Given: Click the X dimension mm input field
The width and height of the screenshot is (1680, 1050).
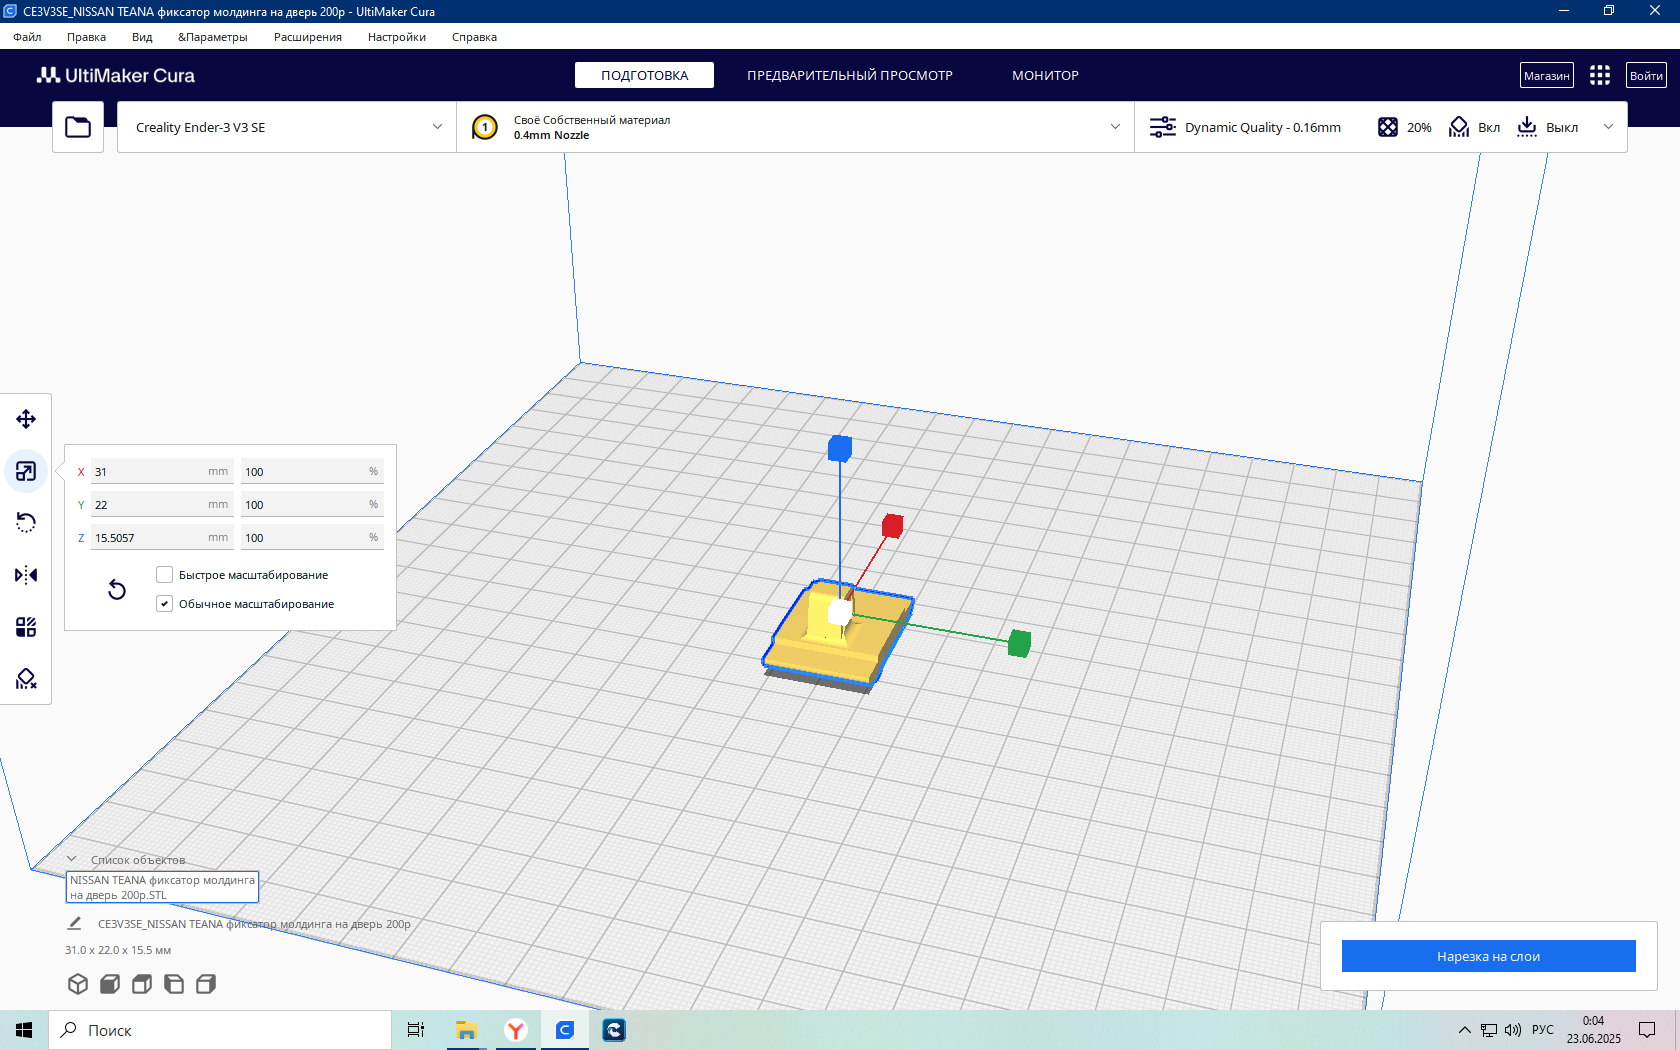Looking at the screenshot, I should [162, 472].
